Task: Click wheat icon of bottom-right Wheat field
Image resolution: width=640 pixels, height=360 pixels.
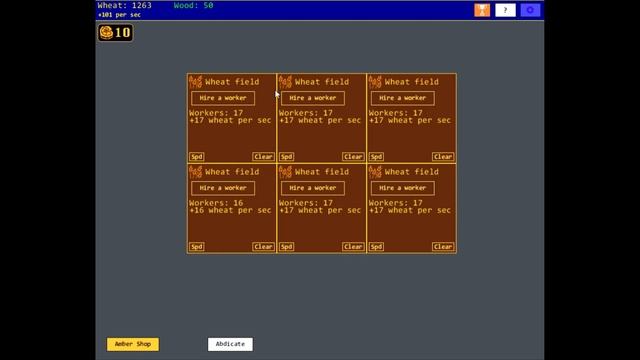Action: coord(375,172)
